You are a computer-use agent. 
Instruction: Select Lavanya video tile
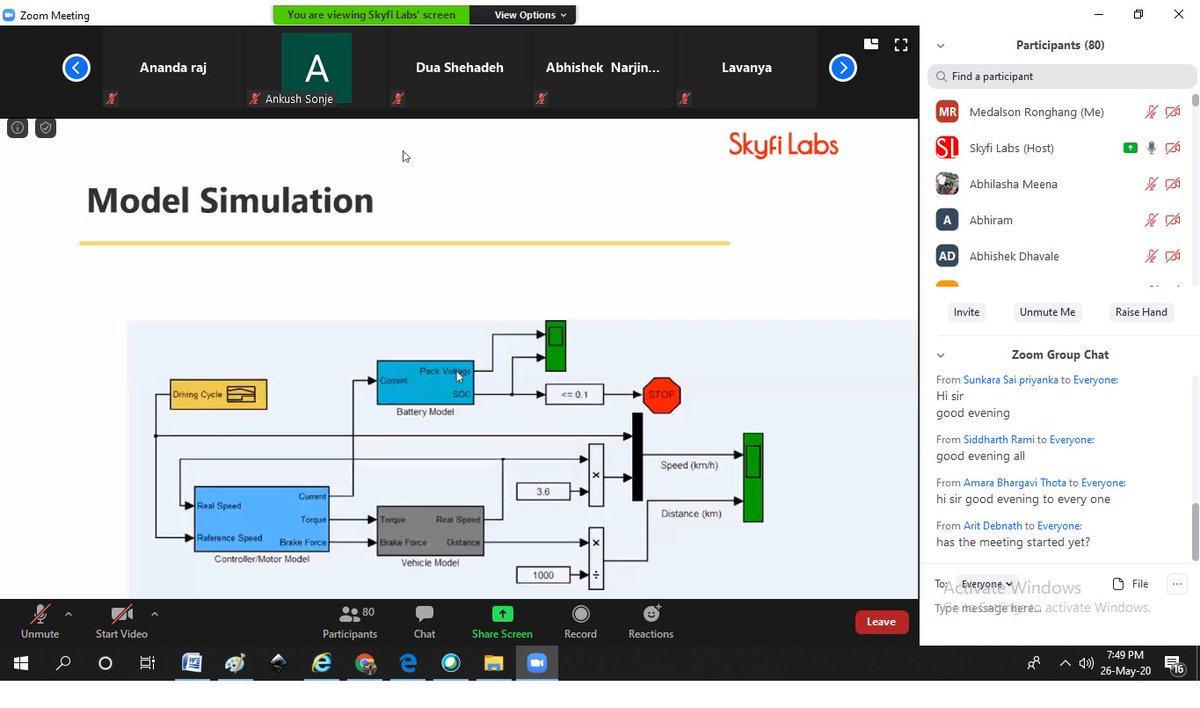746,68
